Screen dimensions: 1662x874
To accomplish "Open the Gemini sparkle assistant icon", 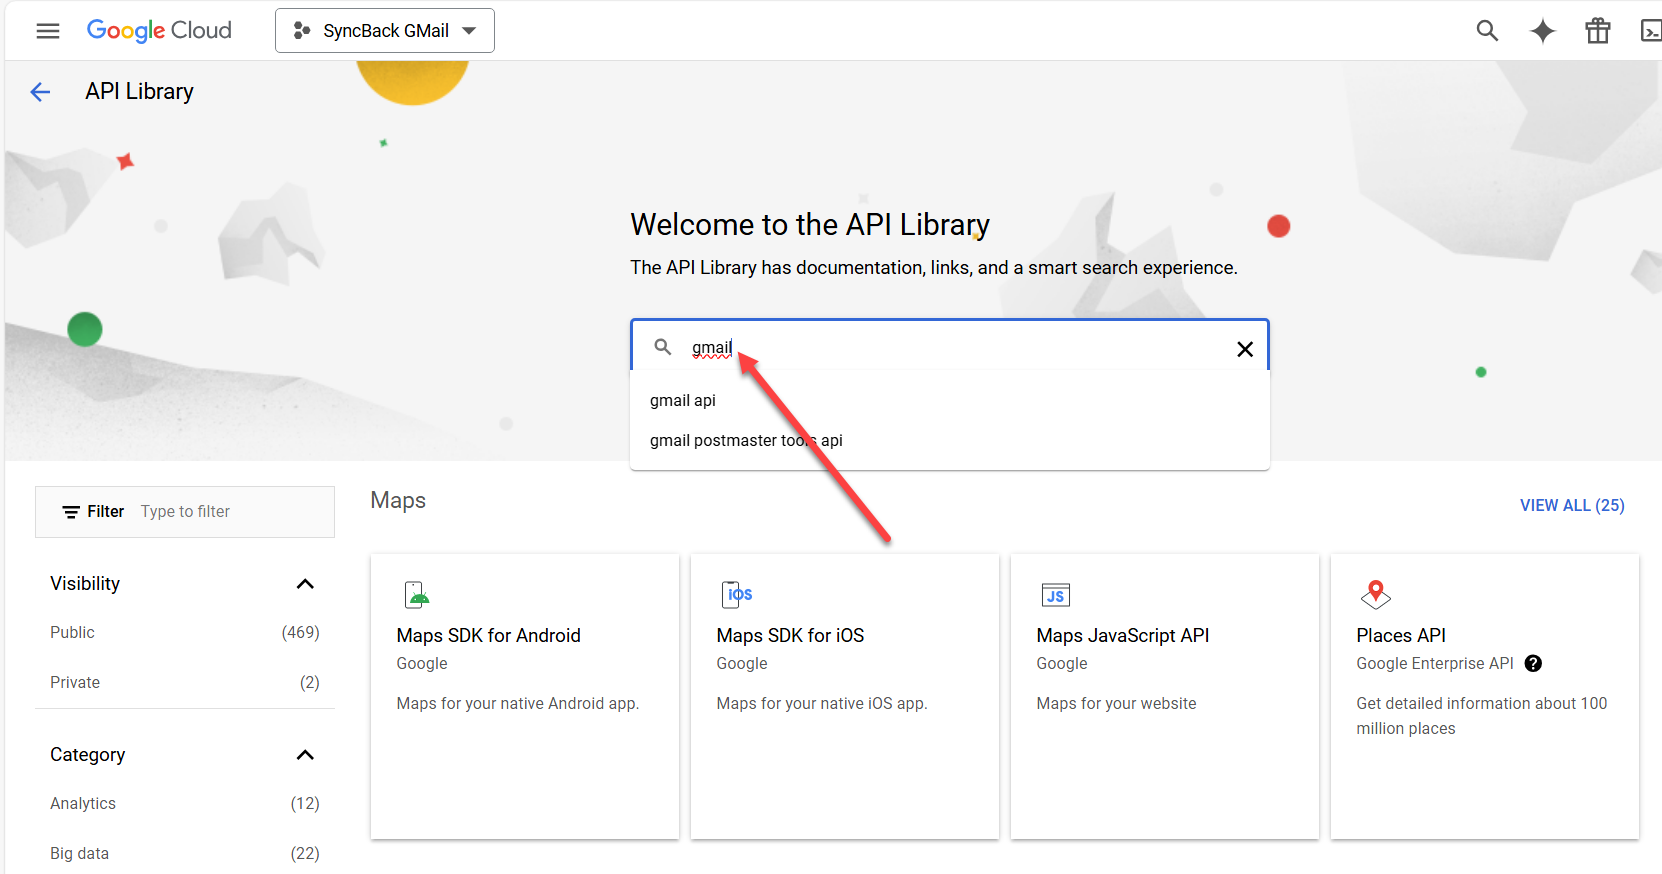I will click(1542, 31).
